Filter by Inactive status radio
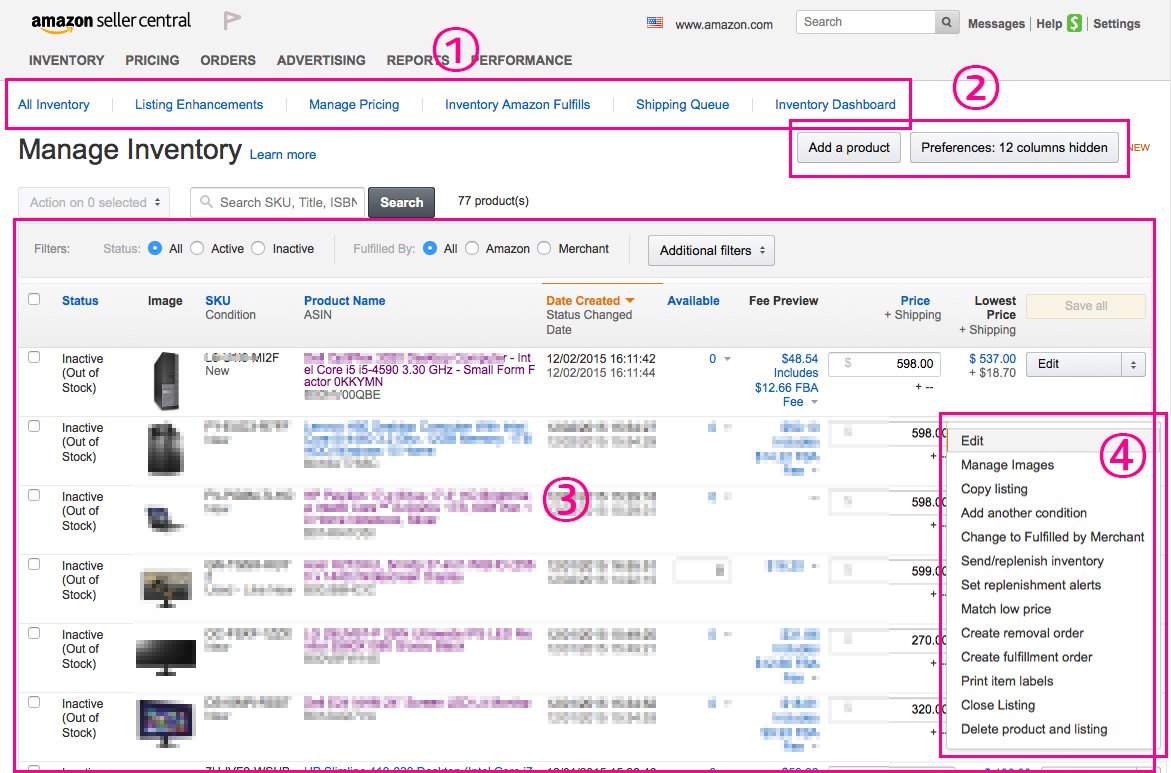 point(258,248)
